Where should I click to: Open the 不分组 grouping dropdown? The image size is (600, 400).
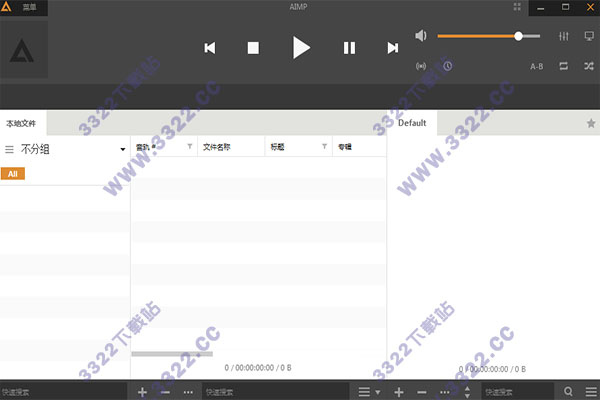point(123,149)
